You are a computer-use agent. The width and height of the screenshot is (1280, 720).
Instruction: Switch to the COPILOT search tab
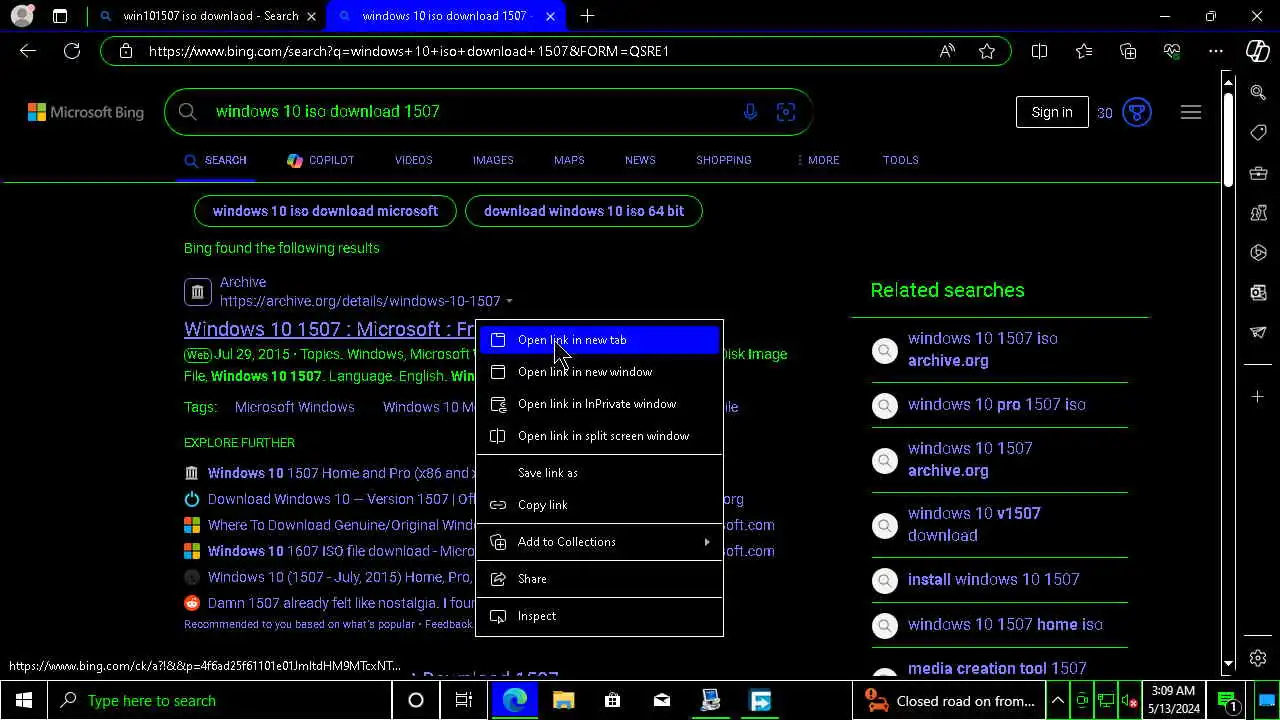[x=320, y=160]
